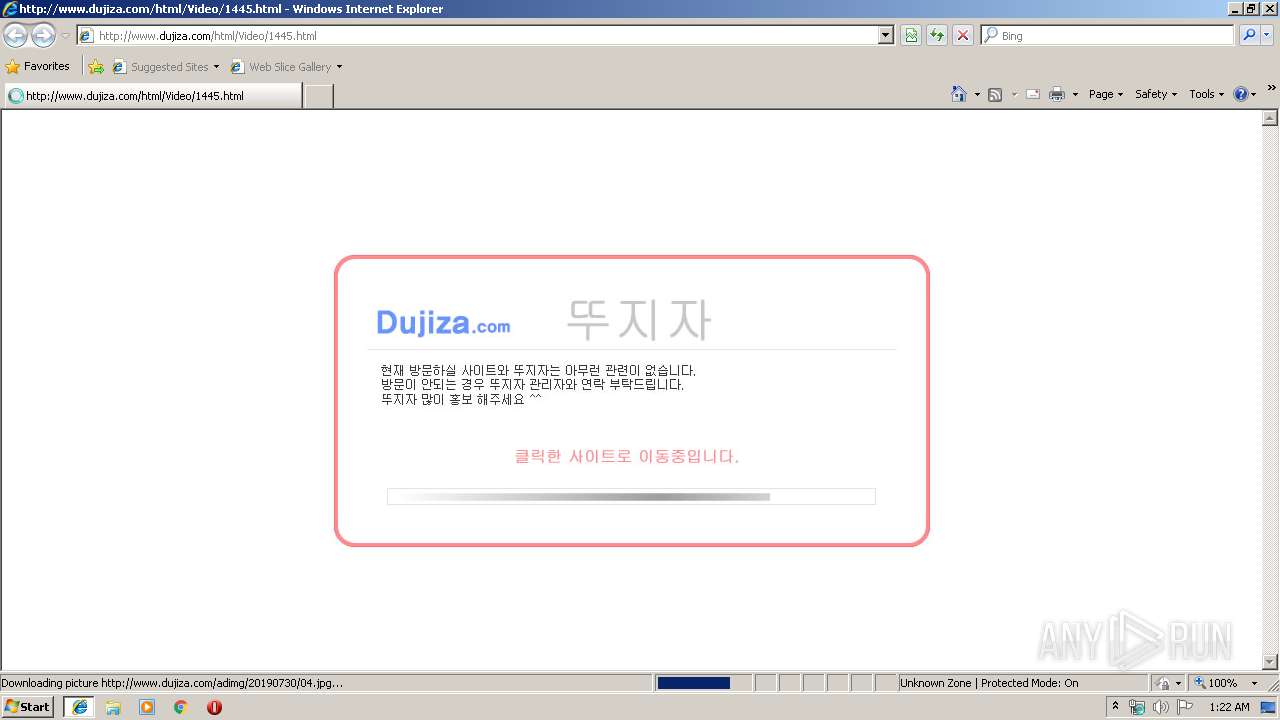1280x720 pixels.
Task: Launch Chrome from the taskbar
Action: (x=181, y=707)
